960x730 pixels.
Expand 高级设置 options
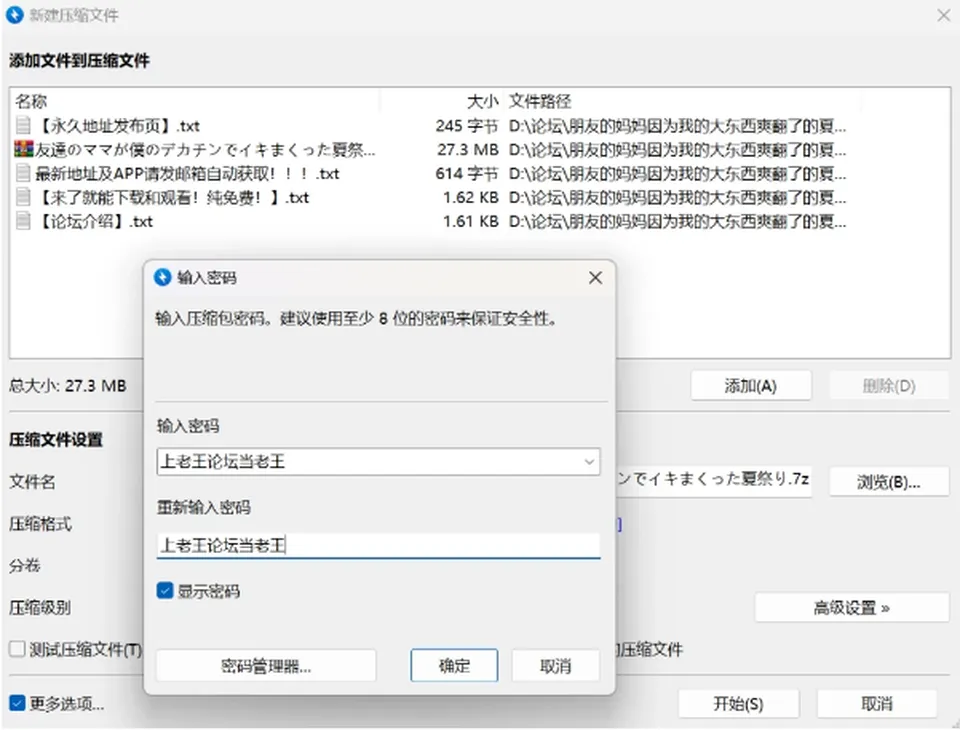tap(852, 608)
